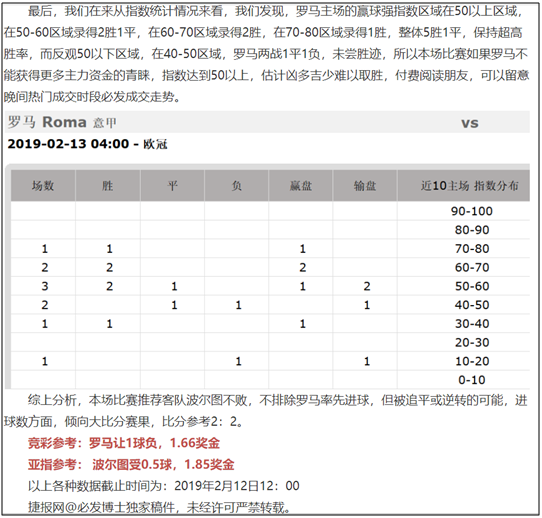Click 负 value 1 in 10-20 row

pyautogui.click(x=238, y=361)
